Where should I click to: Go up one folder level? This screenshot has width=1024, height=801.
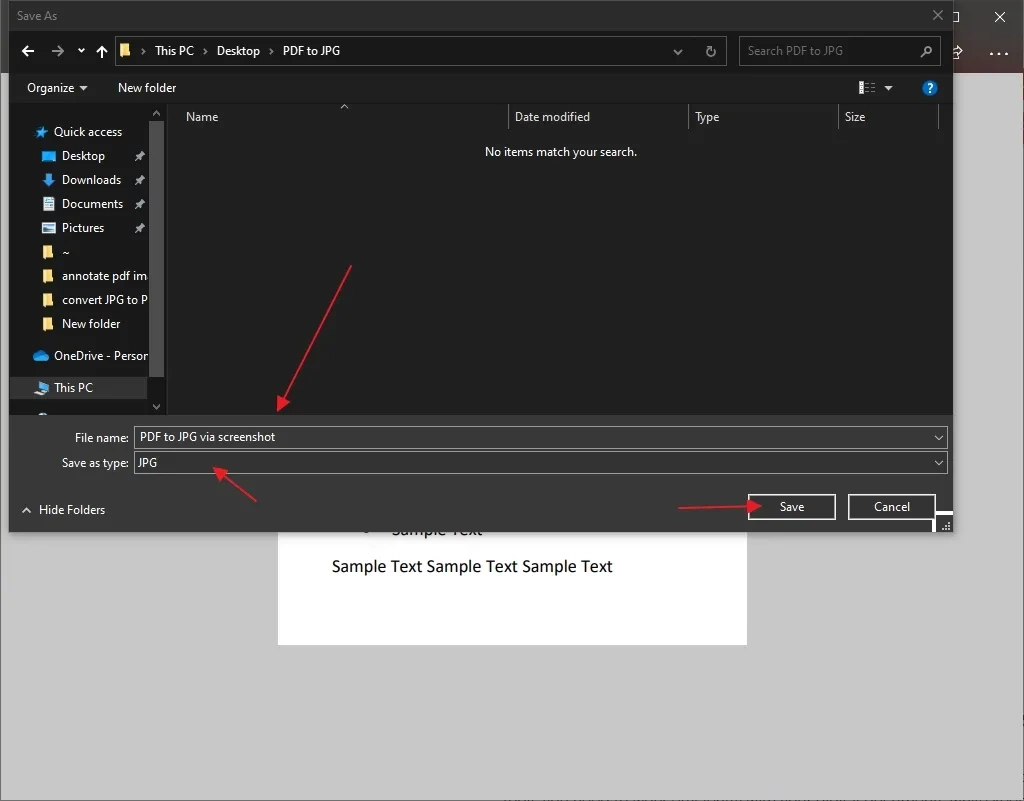[x=102, y=51]
